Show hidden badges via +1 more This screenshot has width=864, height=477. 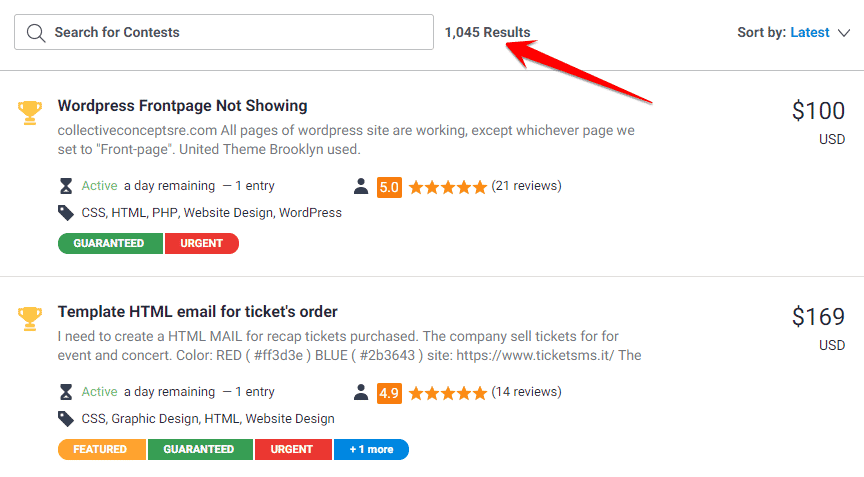coord(371,449)
